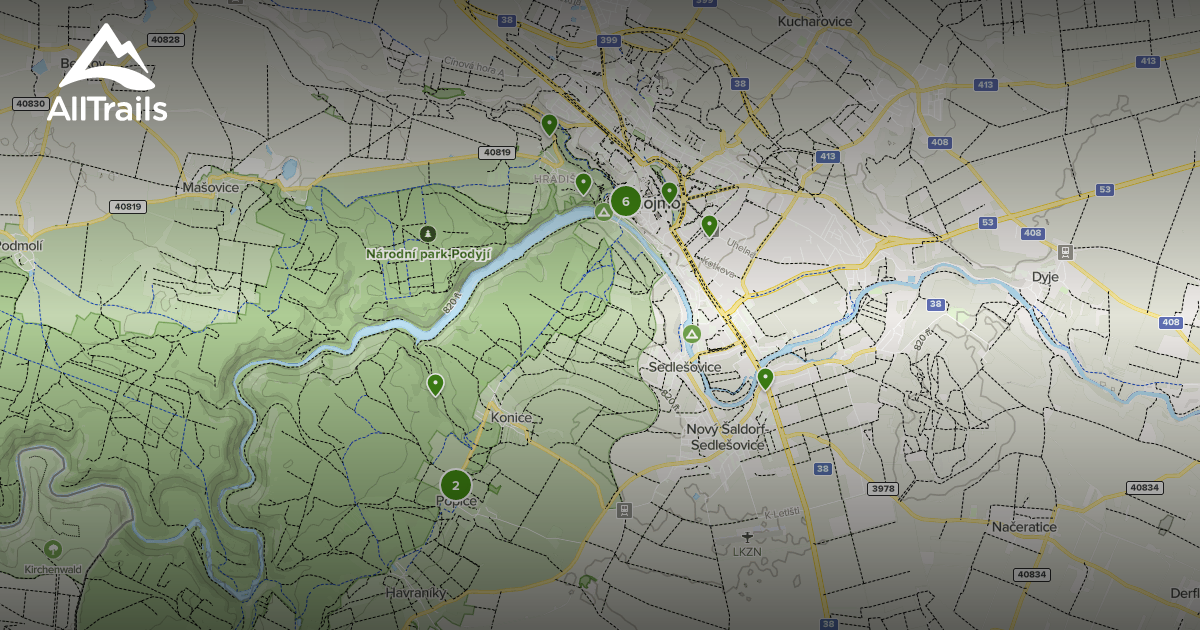Open the cluster marker showing 2 trails near Popice
Image resolution: width=1200 pixels, height=630 pixels.
pyautogui.click(x=456, y=483)
